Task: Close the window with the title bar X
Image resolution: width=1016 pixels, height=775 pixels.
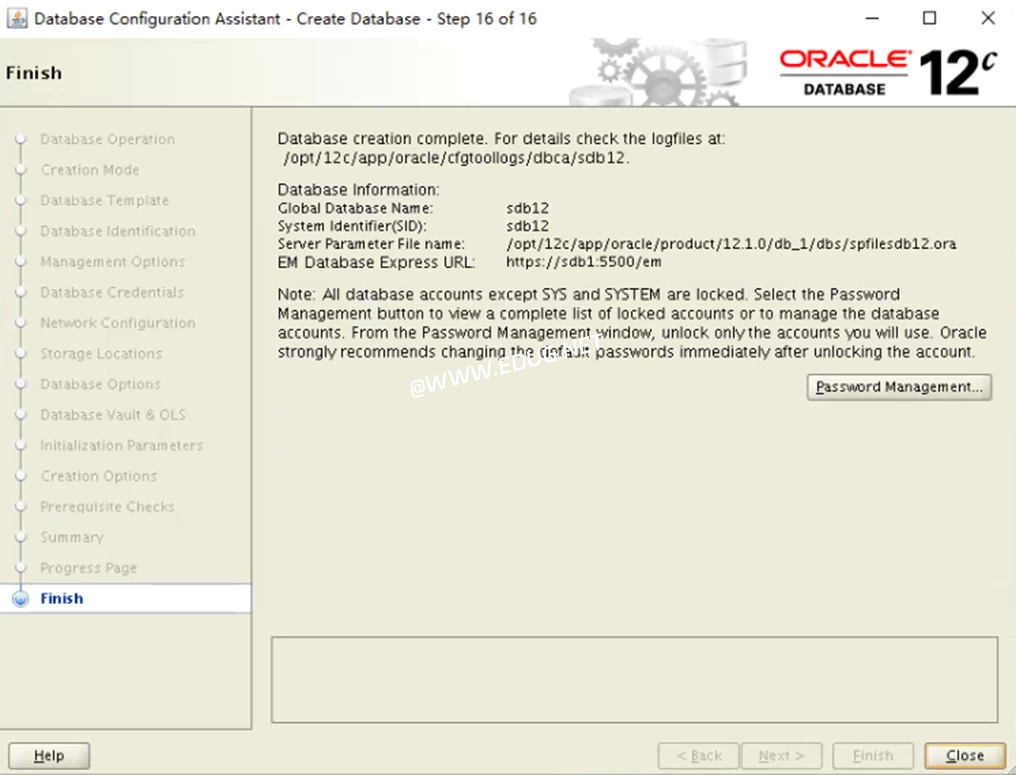Action: tap(987, 18)
